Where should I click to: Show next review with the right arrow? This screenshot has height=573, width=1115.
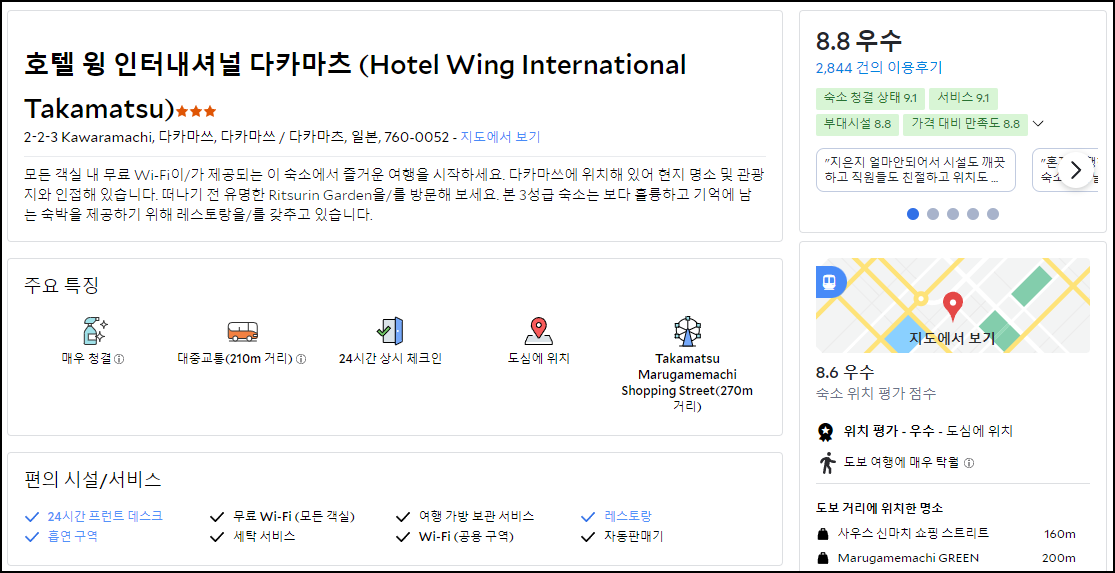(x=1076, y=170)
